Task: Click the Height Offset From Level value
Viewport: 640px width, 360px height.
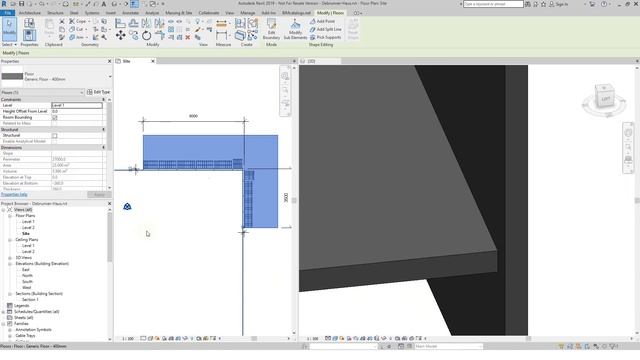Action: pos(77,111)
